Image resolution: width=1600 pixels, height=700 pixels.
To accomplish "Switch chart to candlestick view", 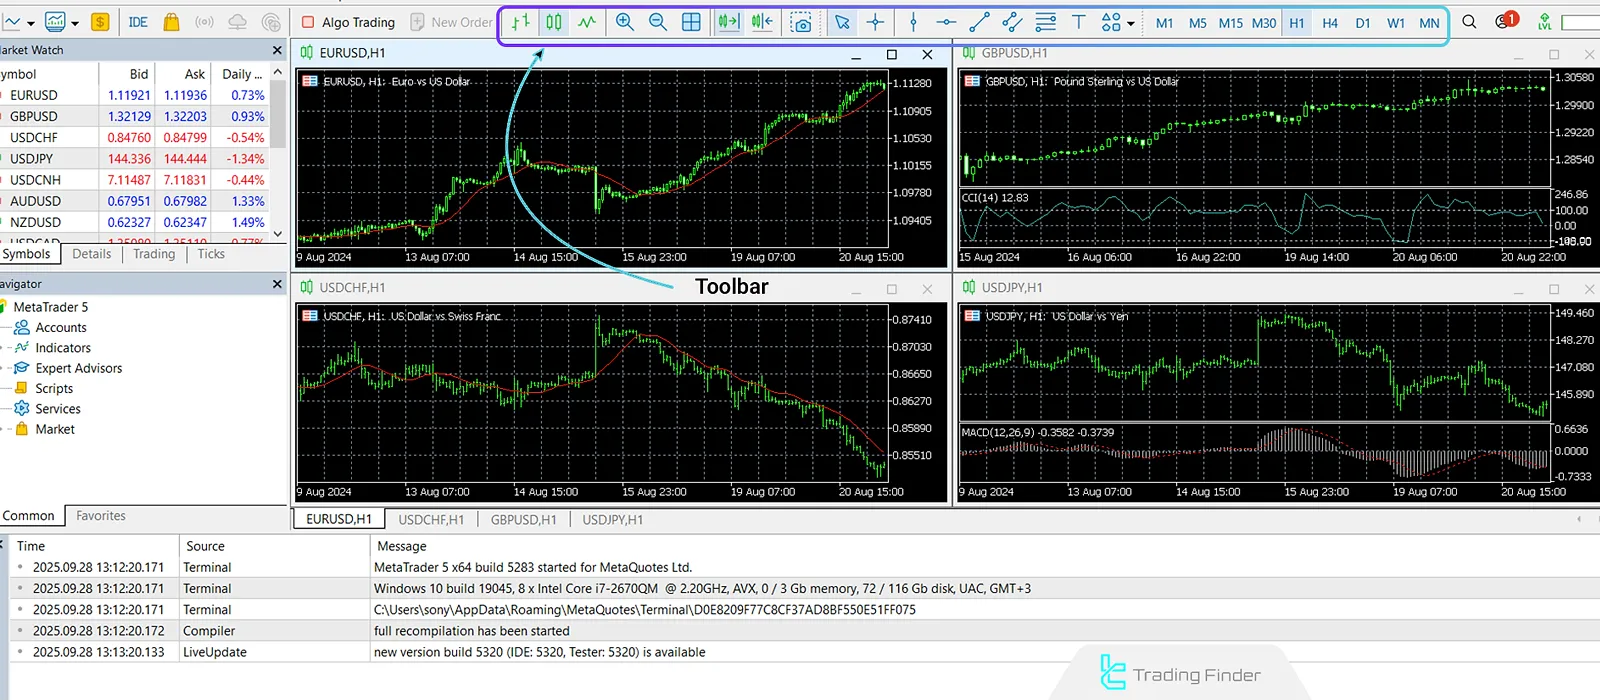I will 554,22.
